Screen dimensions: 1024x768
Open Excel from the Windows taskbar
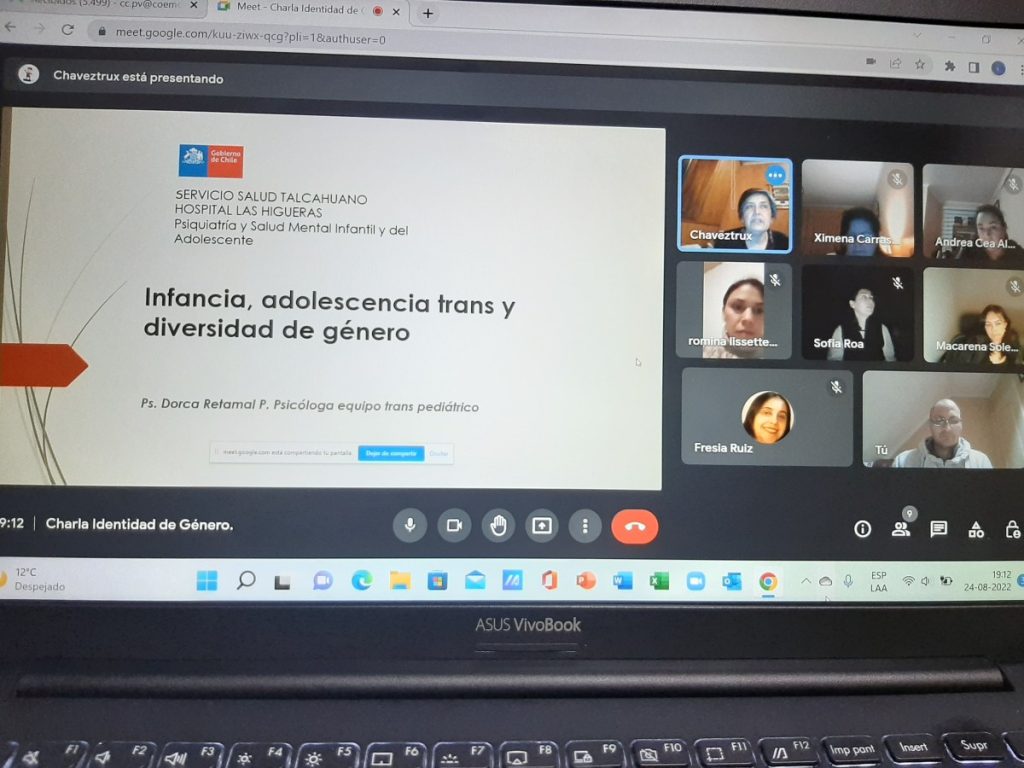tap(659, 581)
